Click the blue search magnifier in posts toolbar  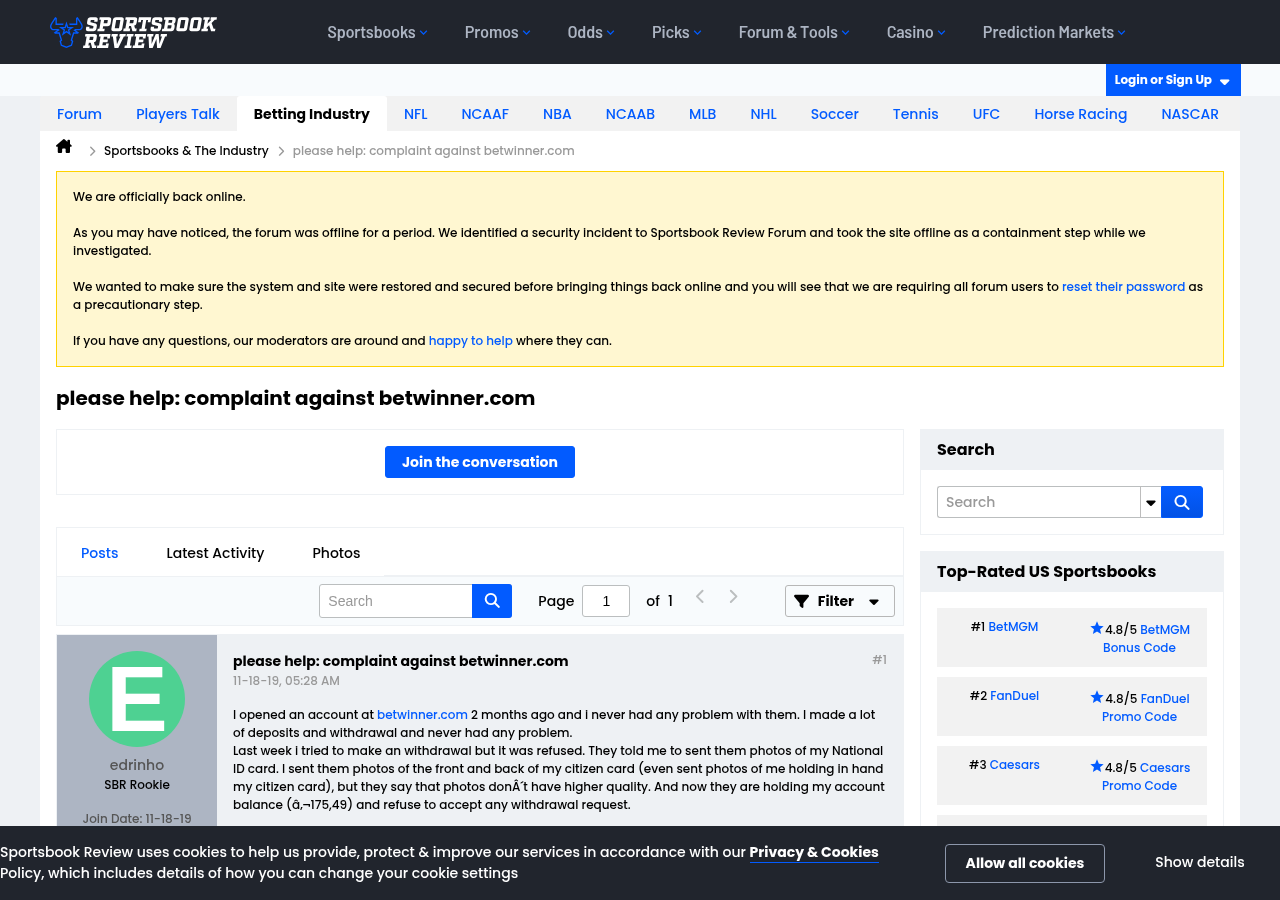492,601
